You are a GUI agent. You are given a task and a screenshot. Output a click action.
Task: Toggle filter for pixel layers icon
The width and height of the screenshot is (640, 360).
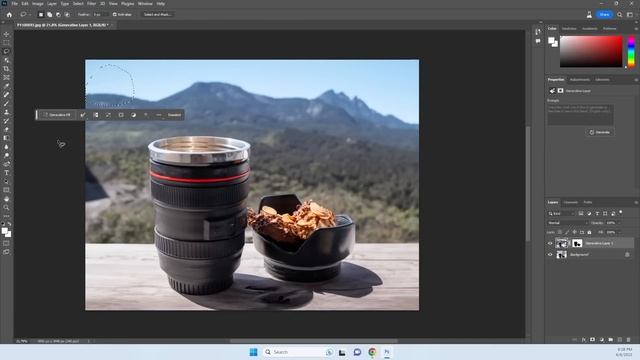581,213
